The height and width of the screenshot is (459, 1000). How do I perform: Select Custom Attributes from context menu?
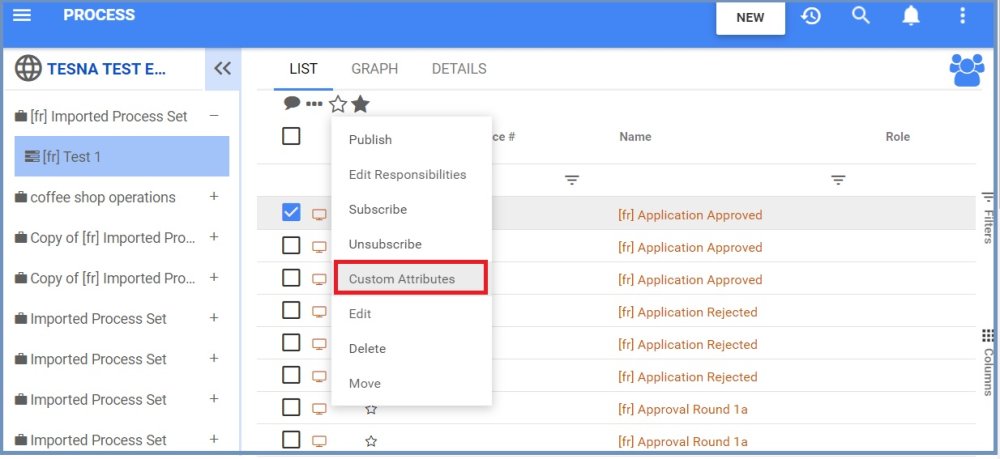[402, 279]
